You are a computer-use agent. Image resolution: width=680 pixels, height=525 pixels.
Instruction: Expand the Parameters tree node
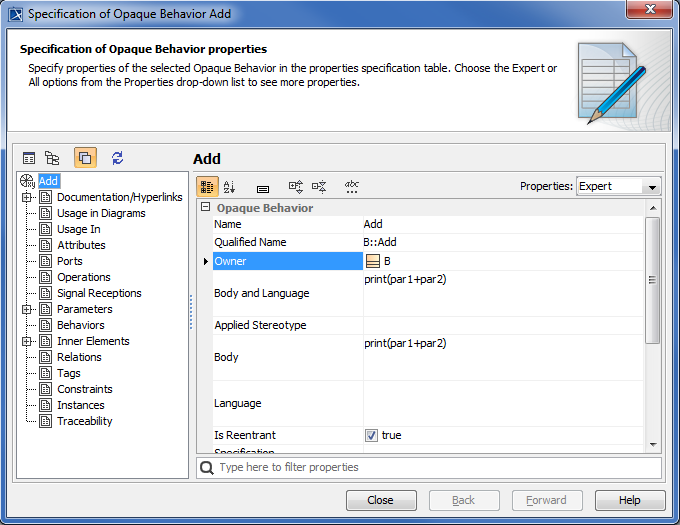(27, 309)
